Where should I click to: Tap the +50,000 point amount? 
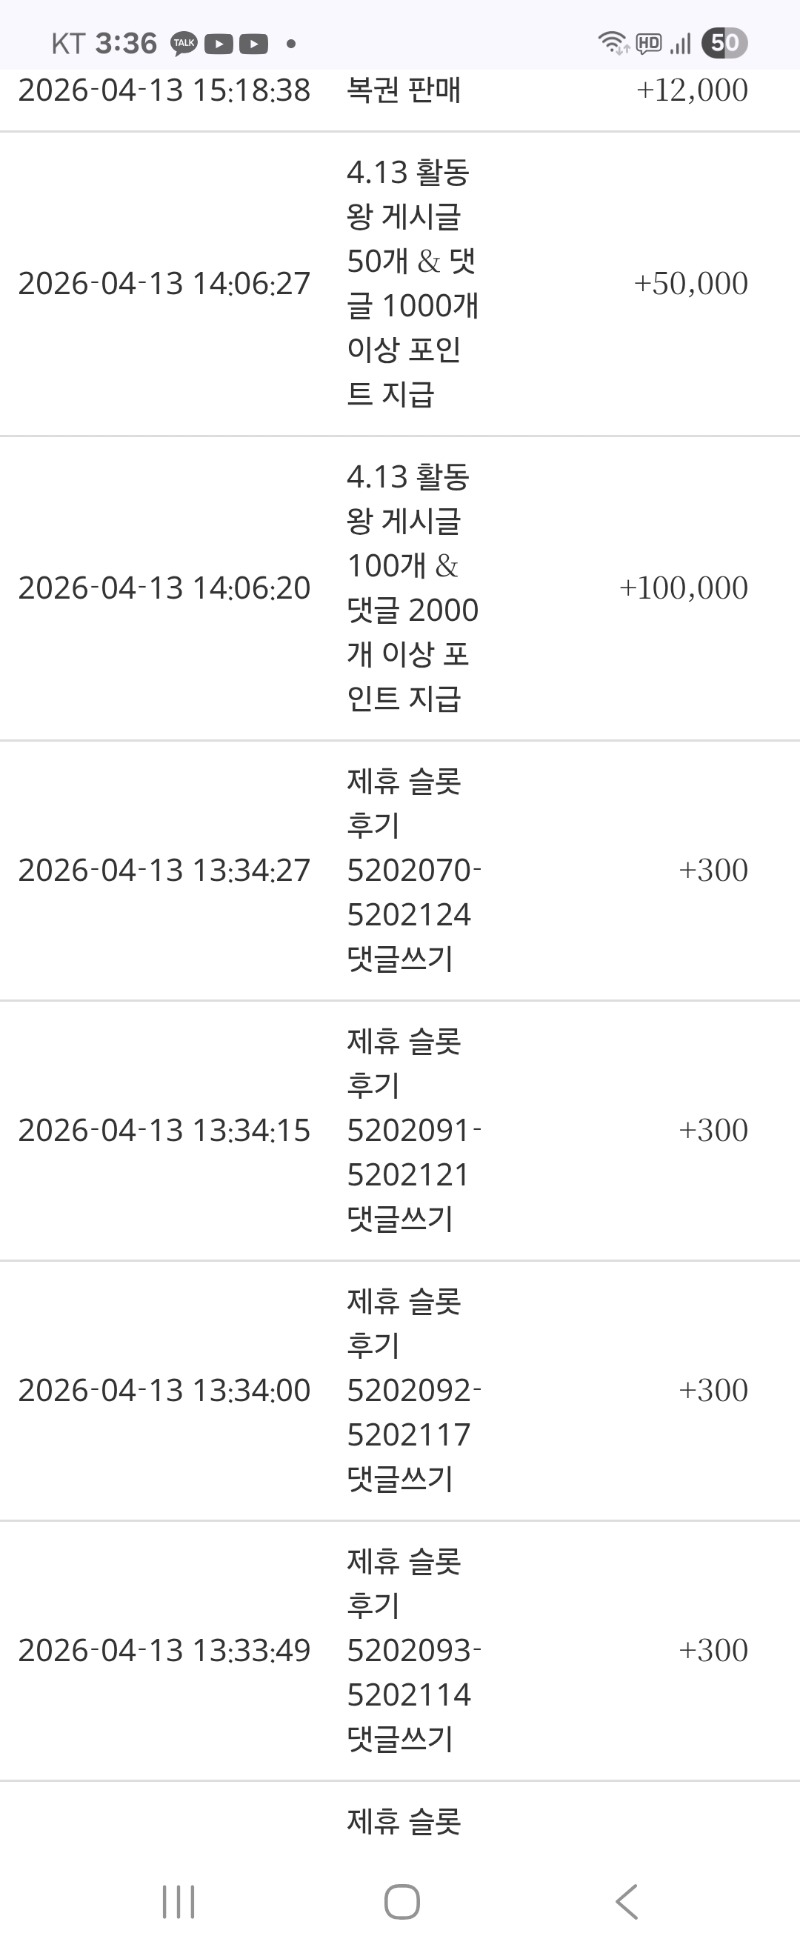(691, 284)
